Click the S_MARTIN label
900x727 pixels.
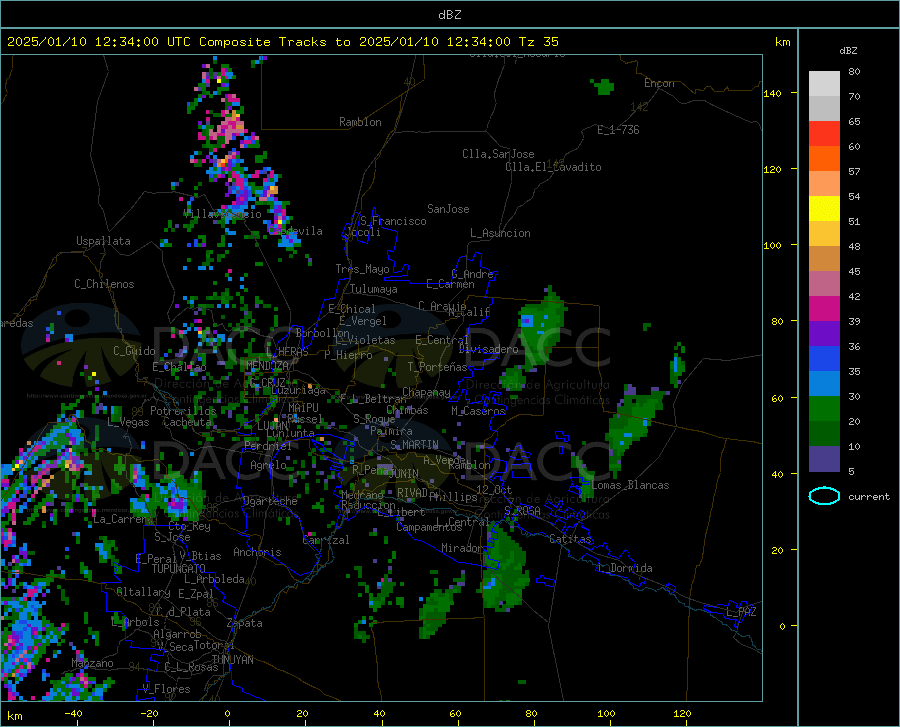[414, 445]
